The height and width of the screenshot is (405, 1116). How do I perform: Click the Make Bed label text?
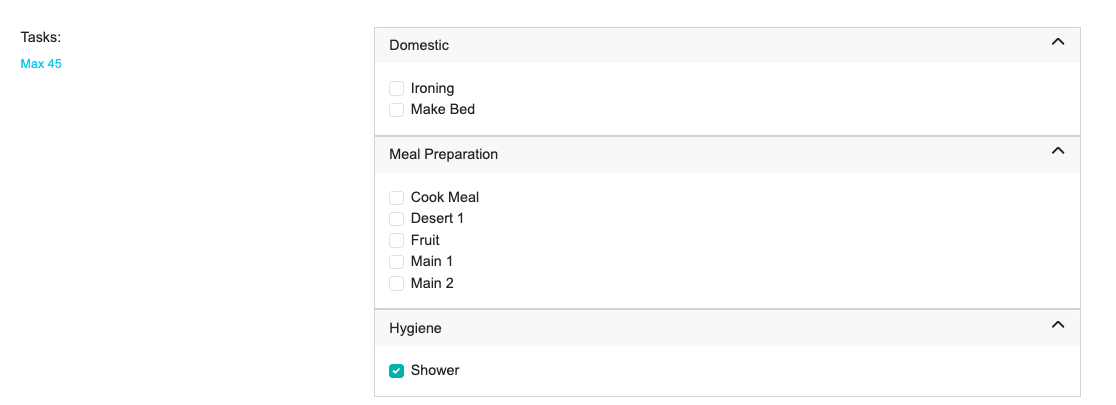443,110
